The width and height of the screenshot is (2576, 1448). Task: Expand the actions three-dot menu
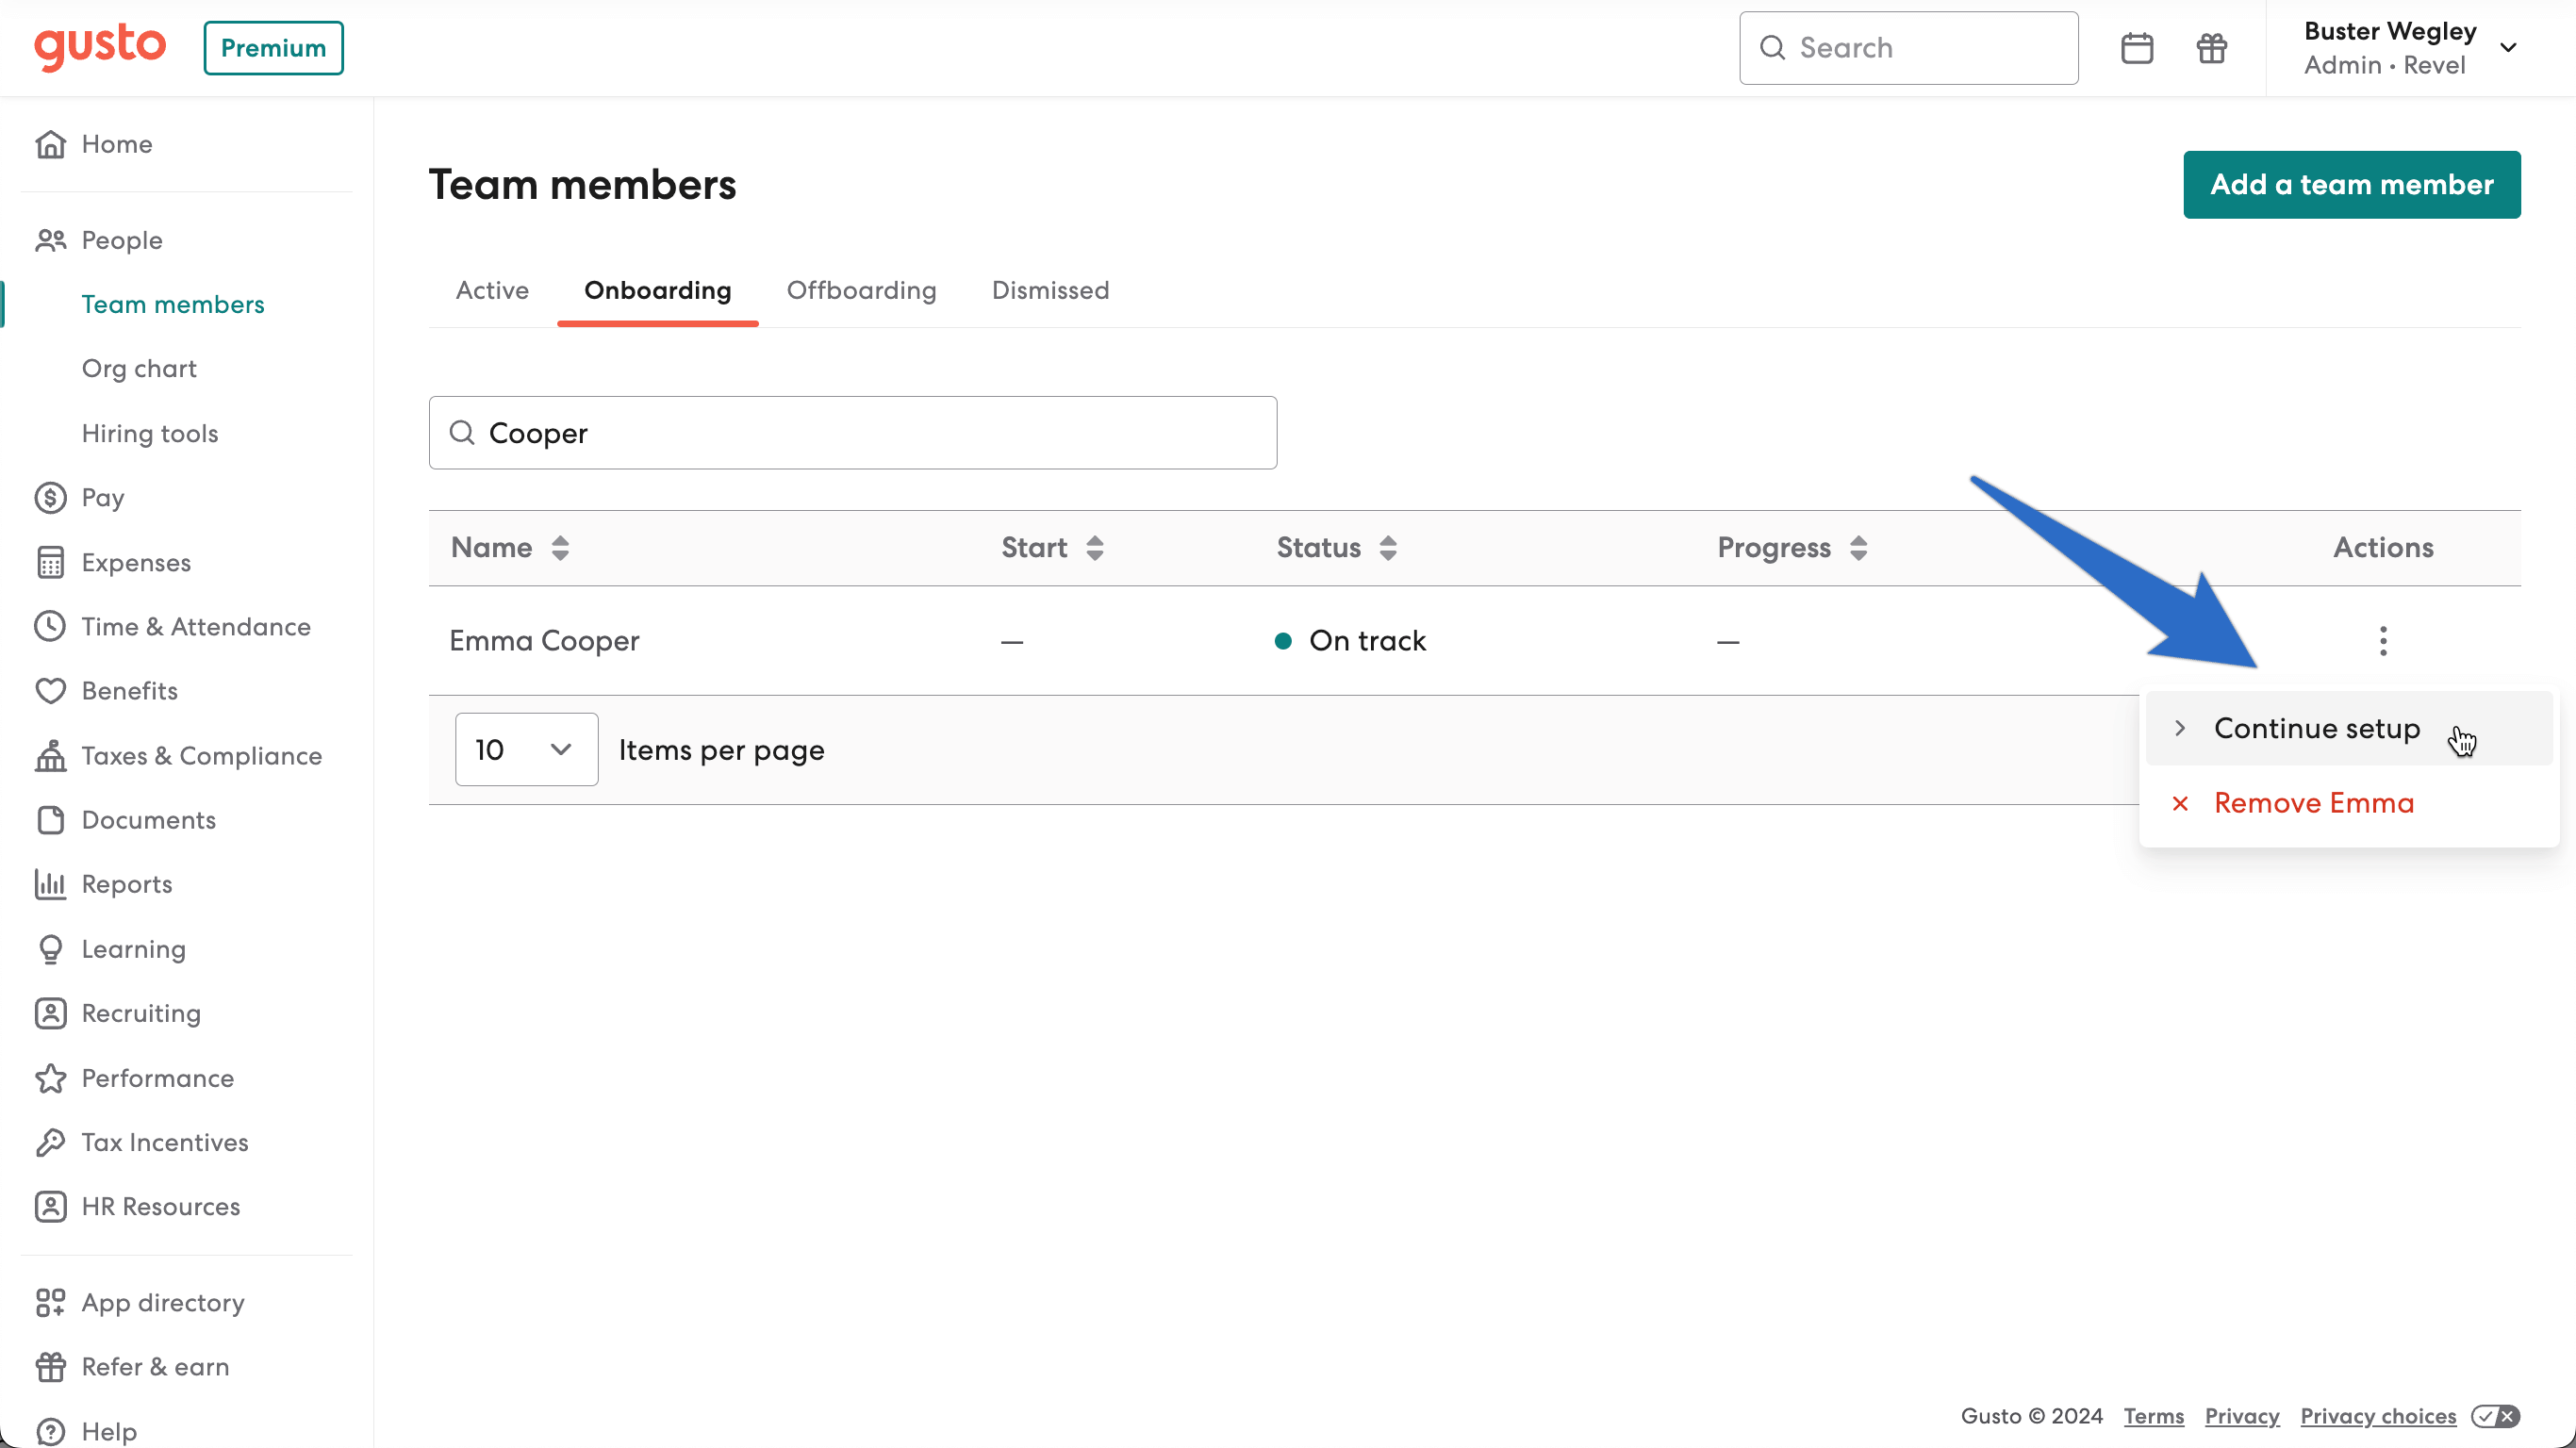point(2383,640)
